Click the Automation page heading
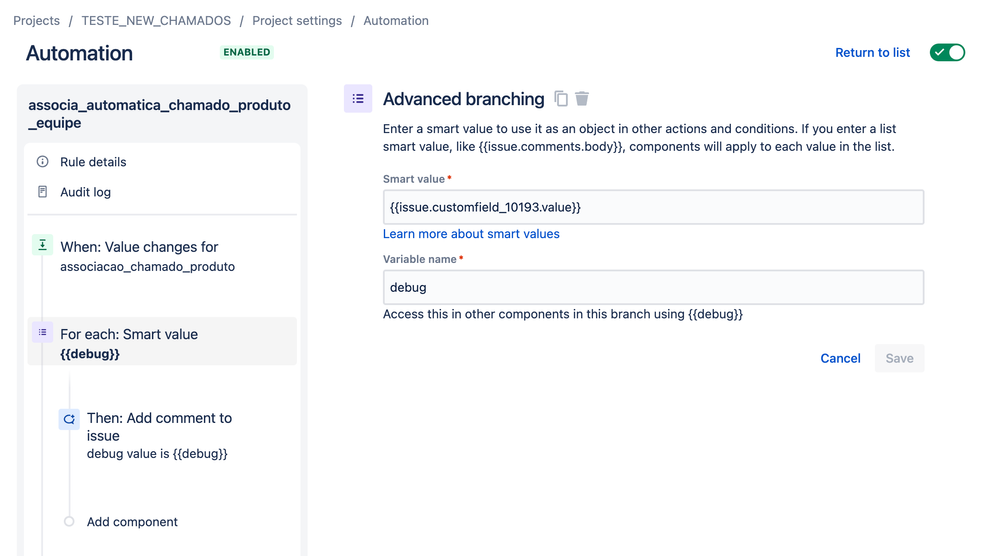 point(79,53)
